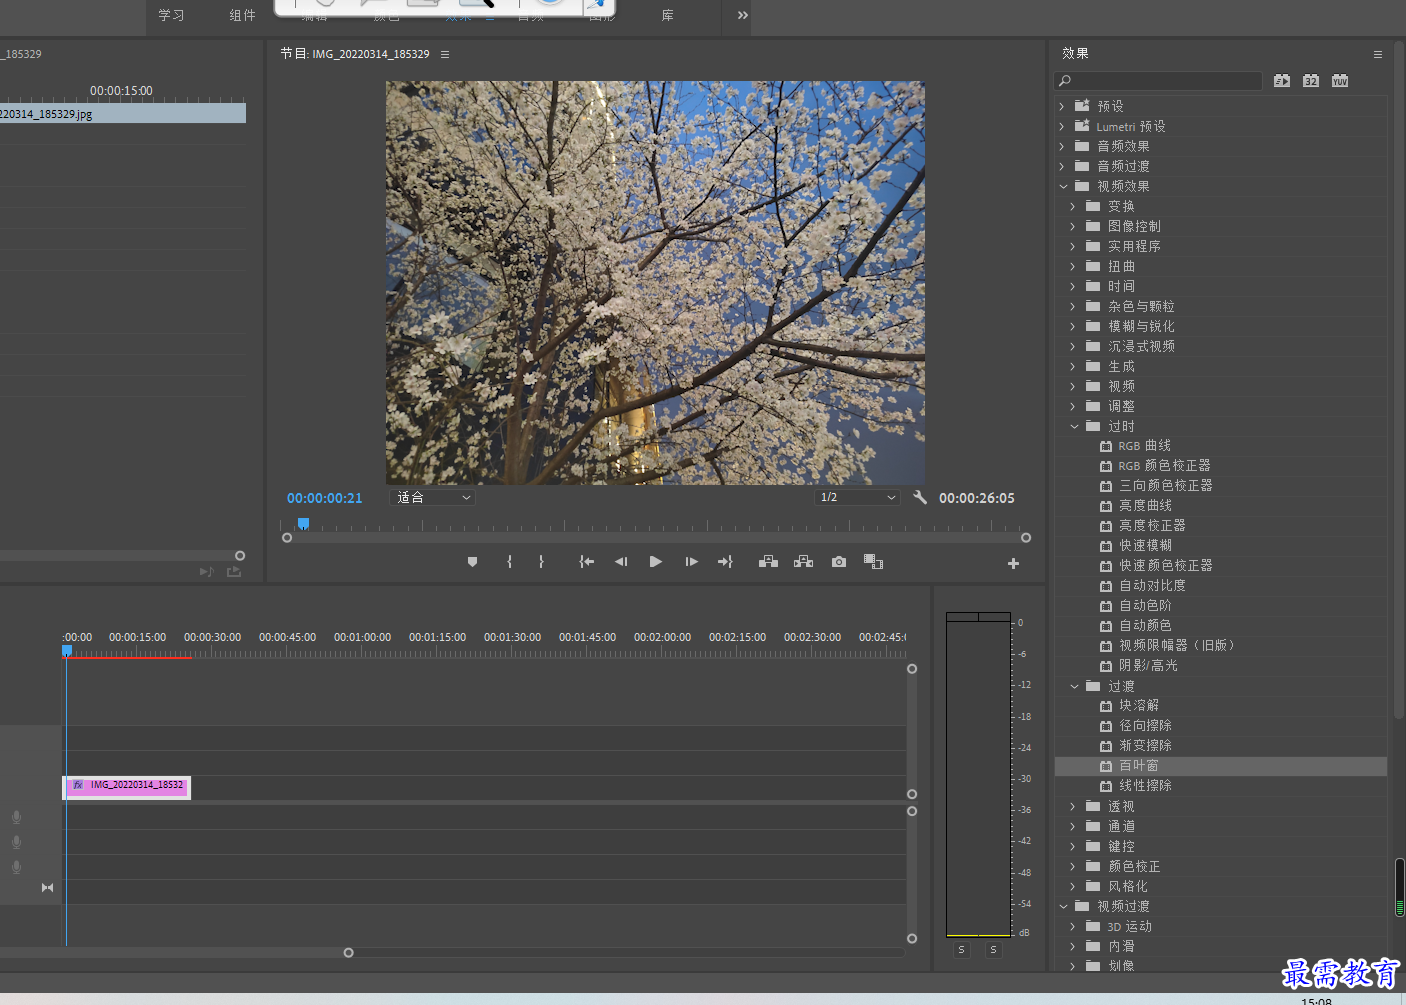Open 库 workspace tab
This screenshot has width=1406, height=1005.
pyautogui.click(x=667, y=15)
